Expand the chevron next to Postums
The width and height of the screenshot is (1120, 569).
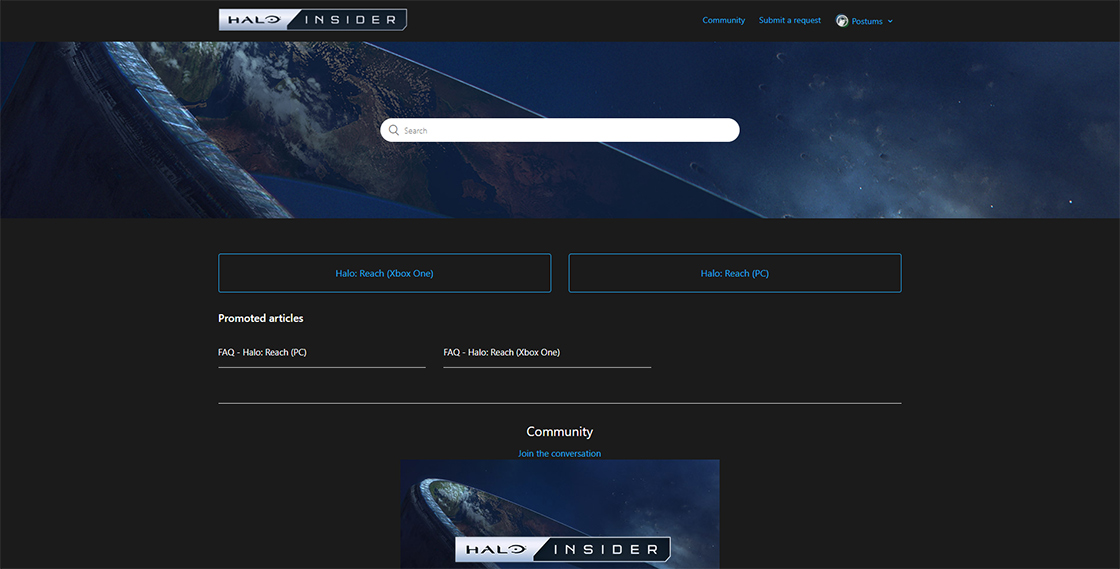coord(890,21)
